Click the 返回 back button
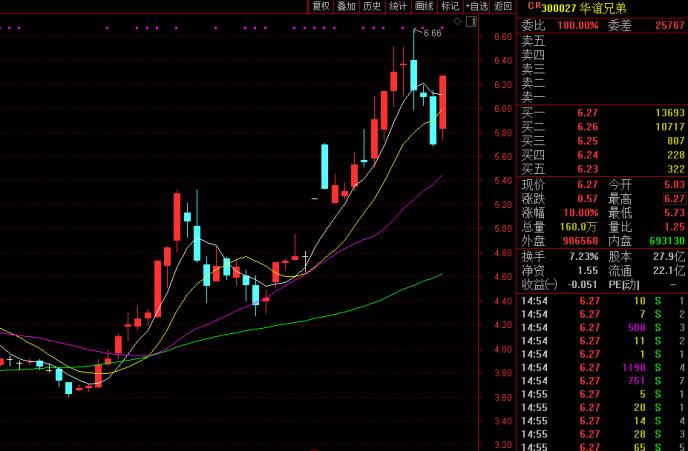This screenshot has width=688, height=451. (502, 6)
